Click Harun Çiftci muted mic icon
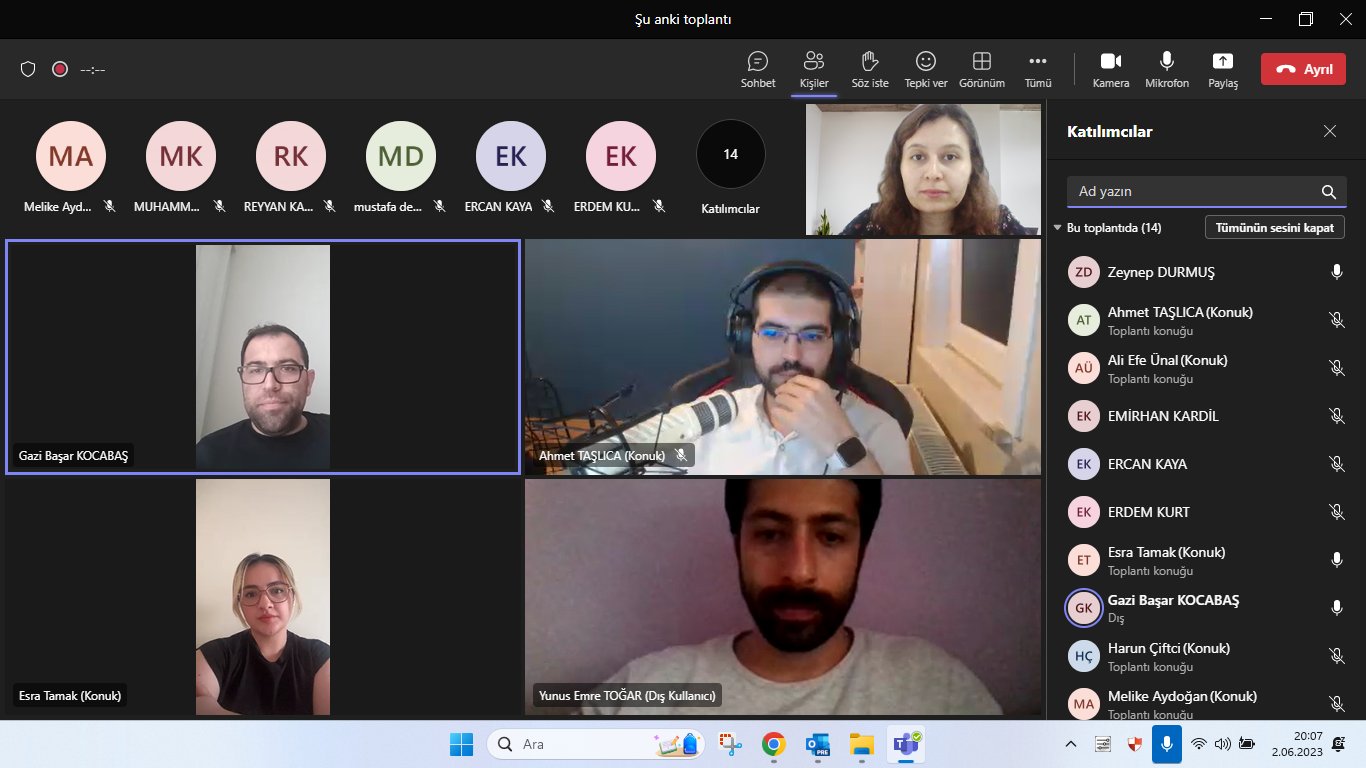1366x768 pixels. [x=1337, y=656]
